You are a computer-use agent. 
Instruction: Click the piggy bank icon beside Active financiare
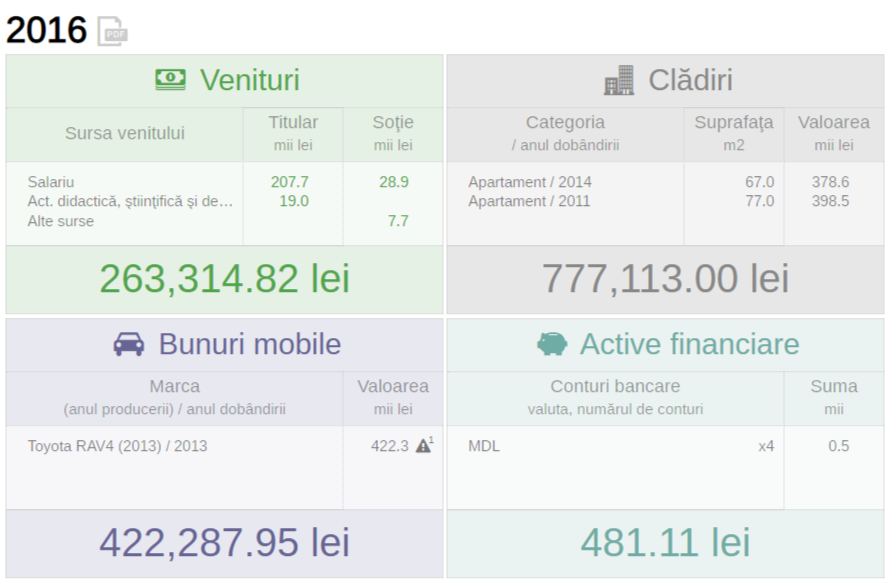click(552, 344)
